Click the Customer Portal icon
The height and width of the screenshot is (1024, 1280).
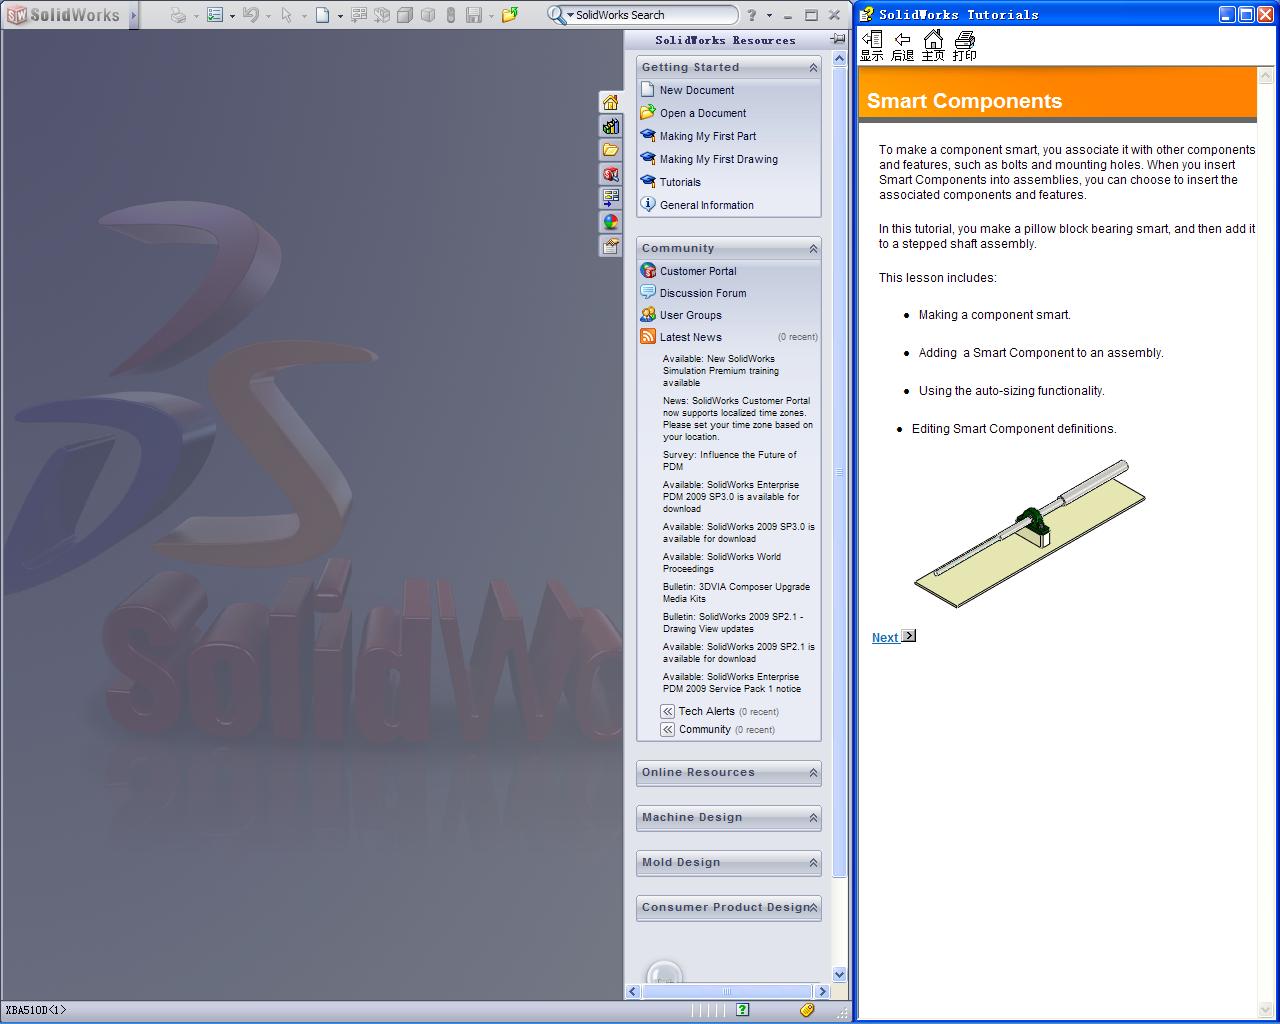(648, 271)
